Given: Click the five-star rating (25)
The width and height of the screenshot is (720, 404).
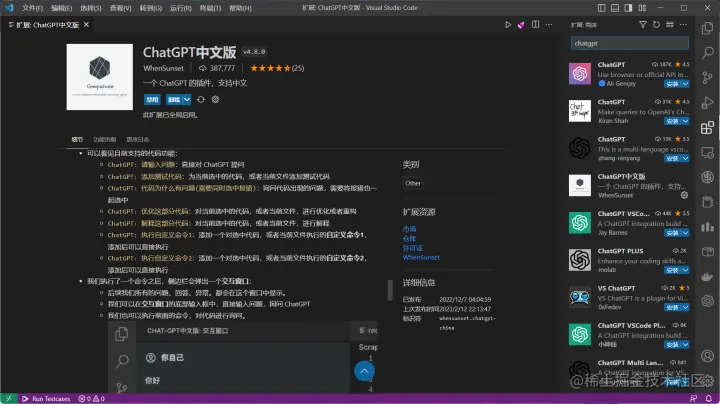Looking at the screenshot, I should [x=277, y=68].
